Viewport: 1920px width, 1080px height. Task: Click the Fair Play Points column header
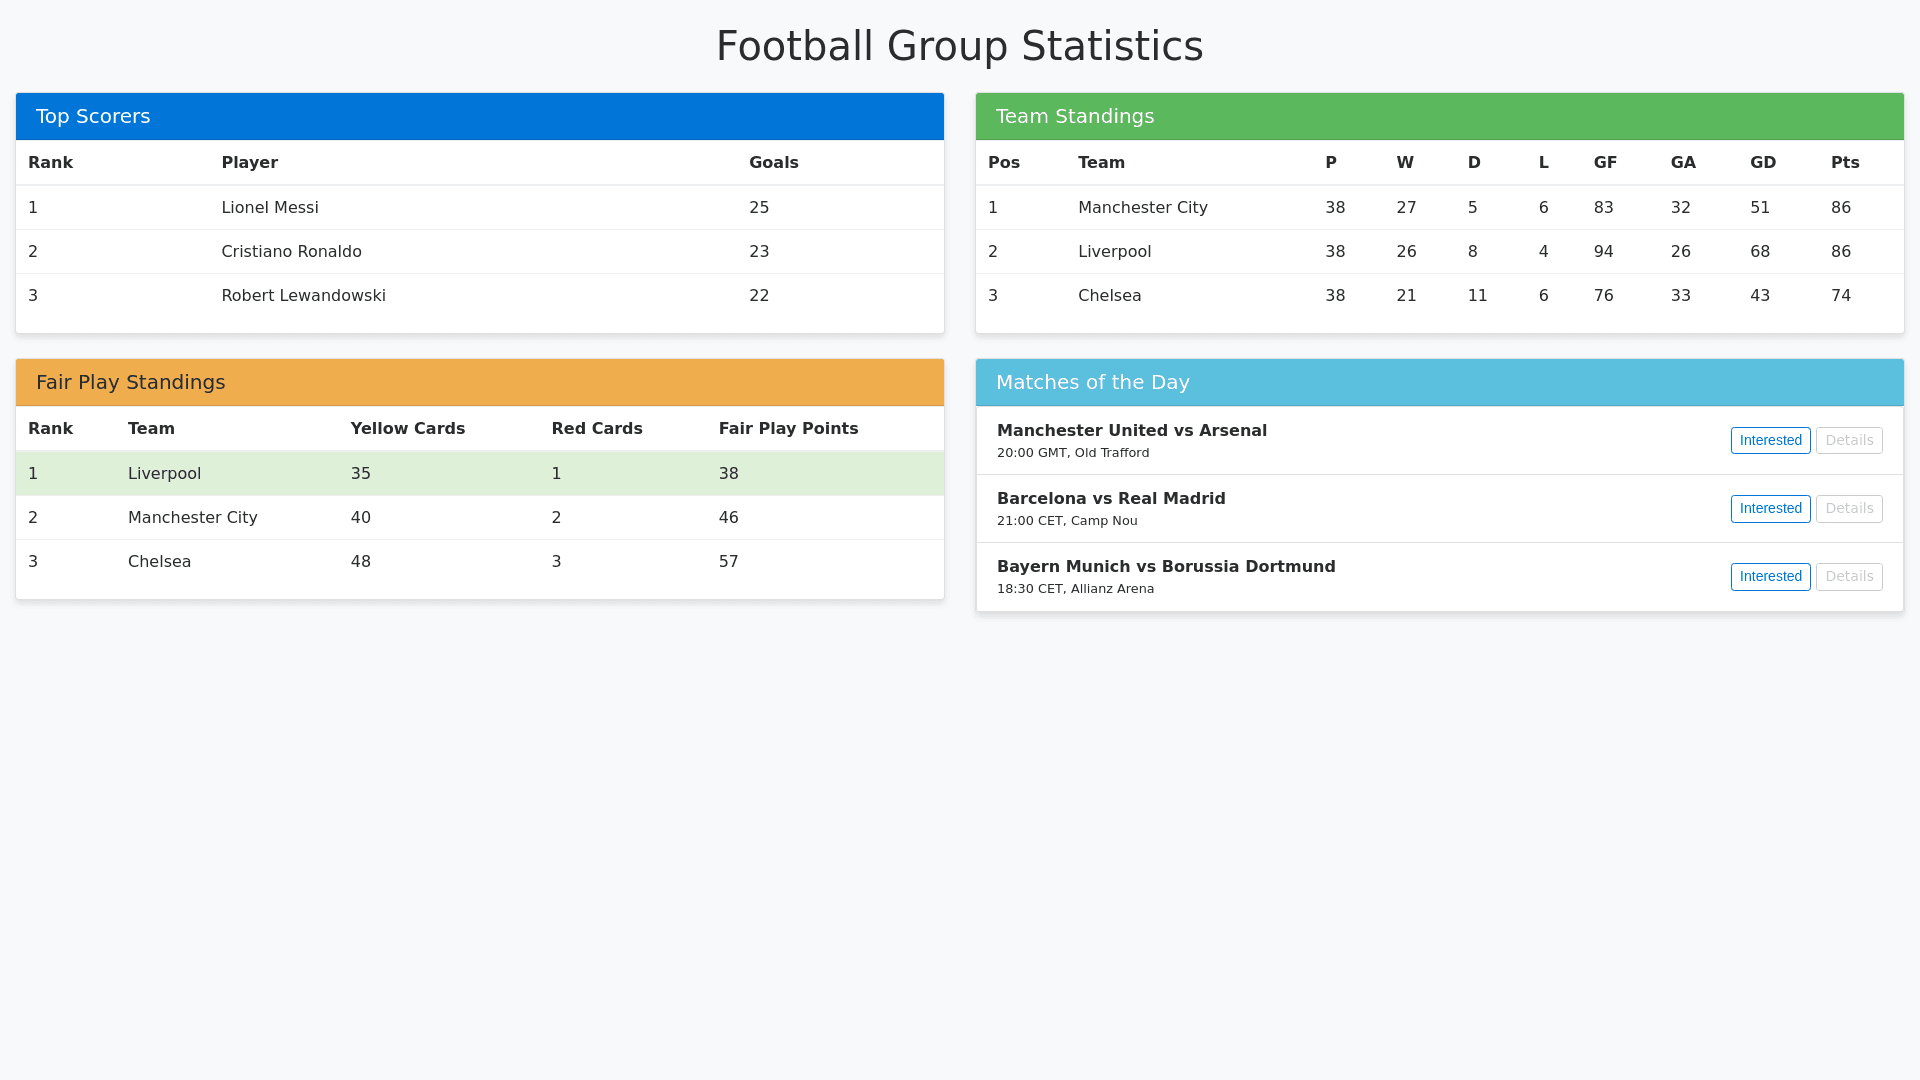[788, 429]
